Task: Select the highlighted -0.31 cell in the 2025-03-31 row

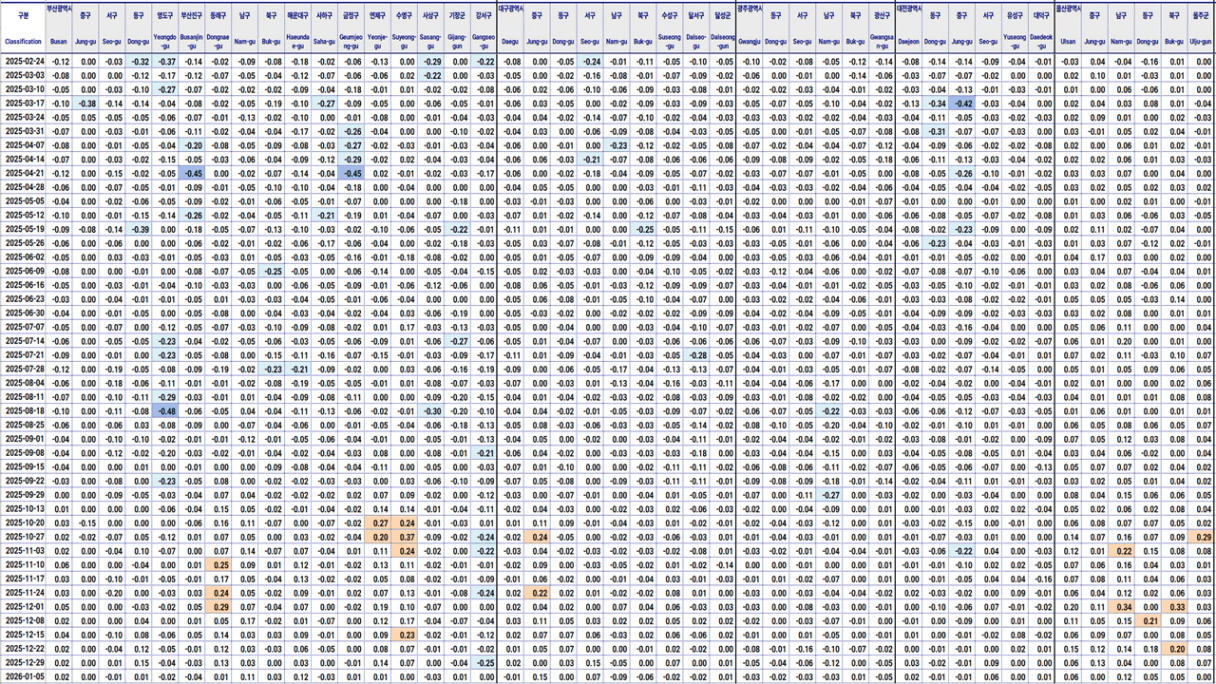Action: (936, 131)
